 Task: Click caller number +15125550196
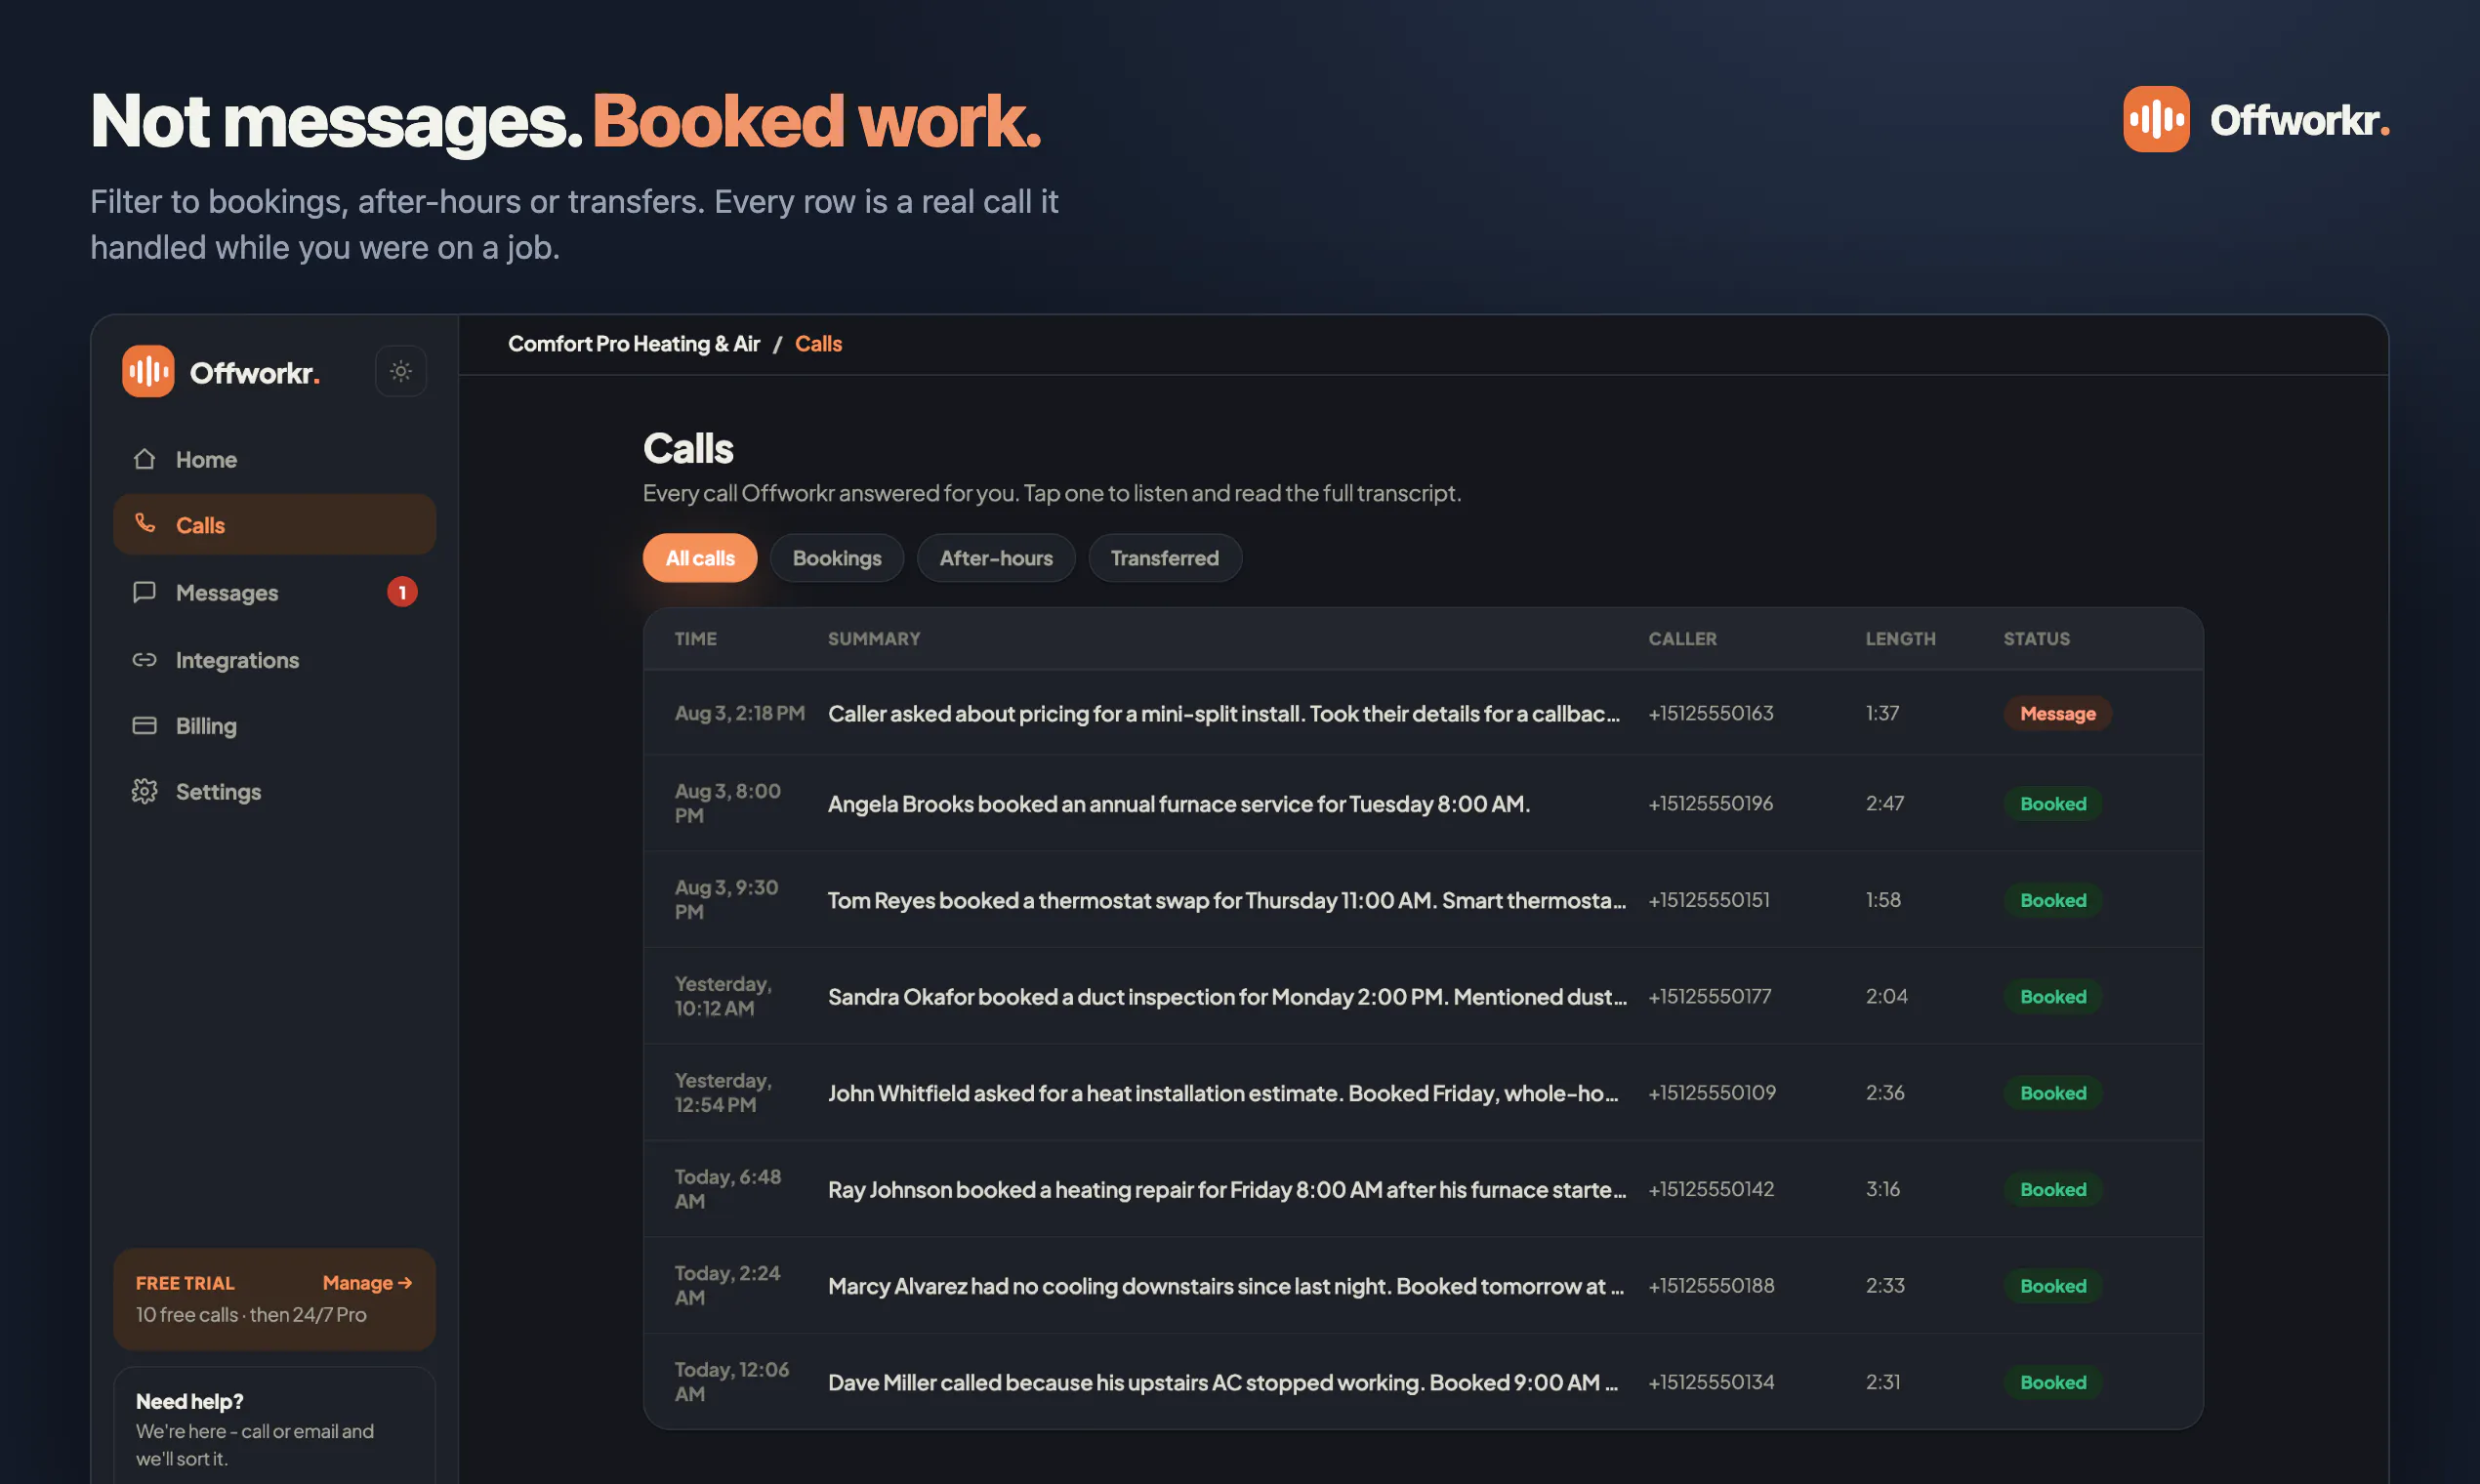pyautogui.click(x=1711, y=803)
